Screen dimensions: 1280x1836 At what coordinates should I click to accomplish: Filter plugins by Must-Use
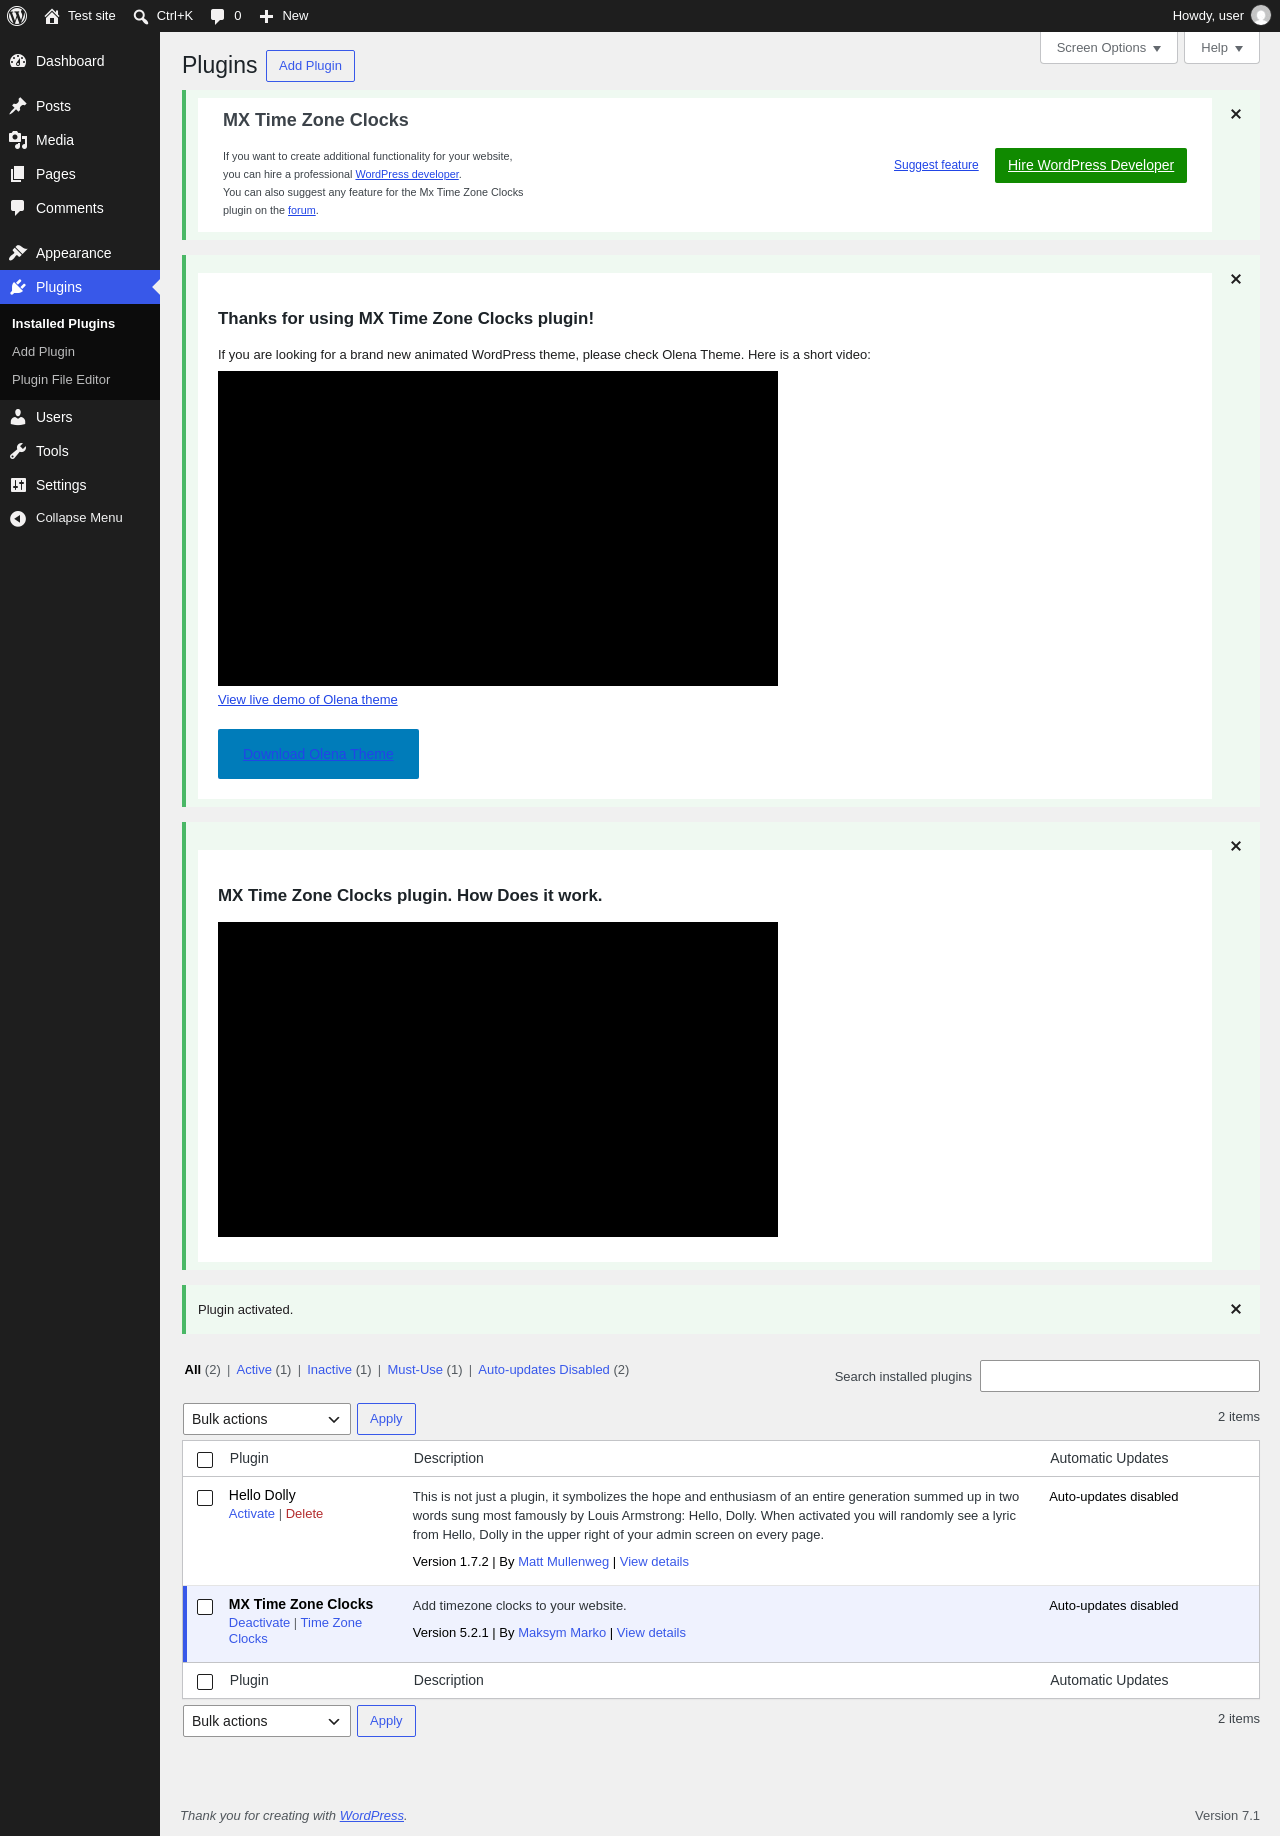[x=415, y=1370]
